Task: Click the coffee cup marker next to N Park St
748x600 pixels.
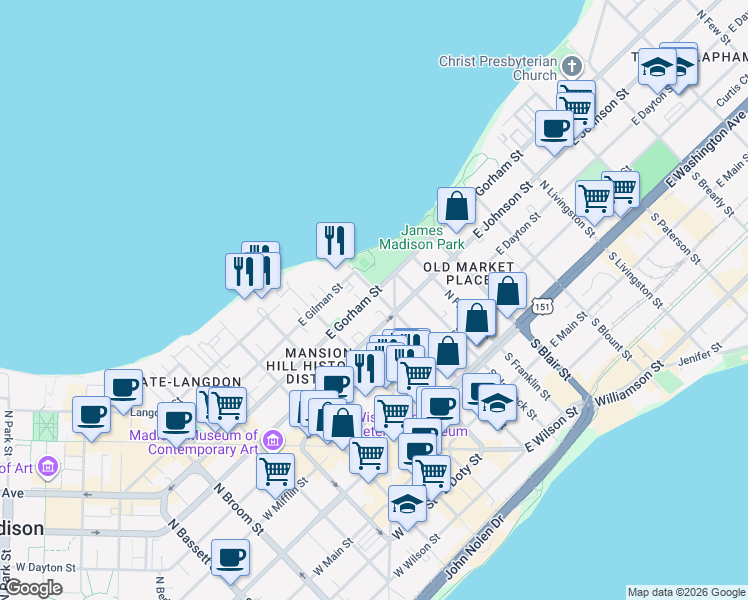Action: click(92, 415)
